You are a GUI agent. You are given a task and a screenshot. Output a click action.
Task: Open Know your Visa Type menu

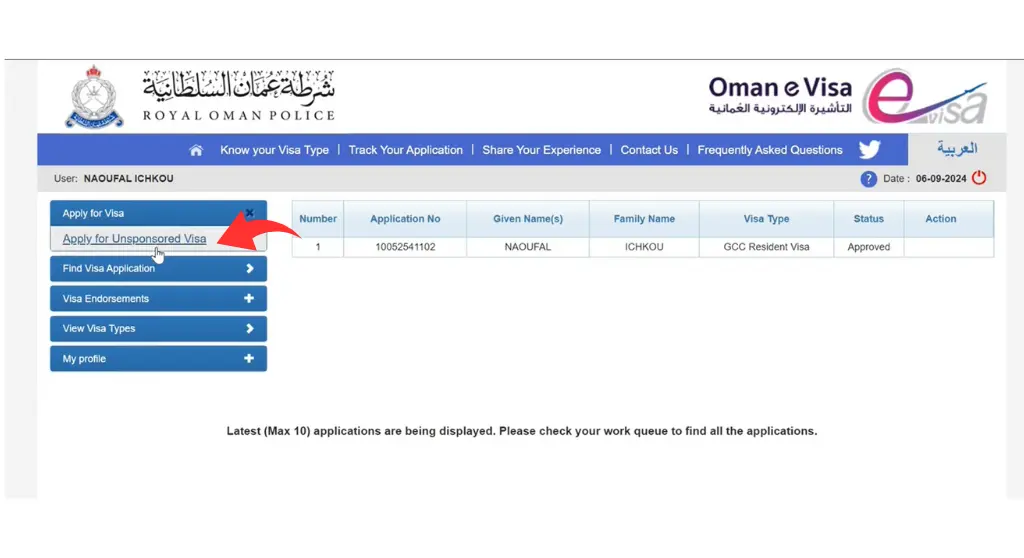(274, 150)
